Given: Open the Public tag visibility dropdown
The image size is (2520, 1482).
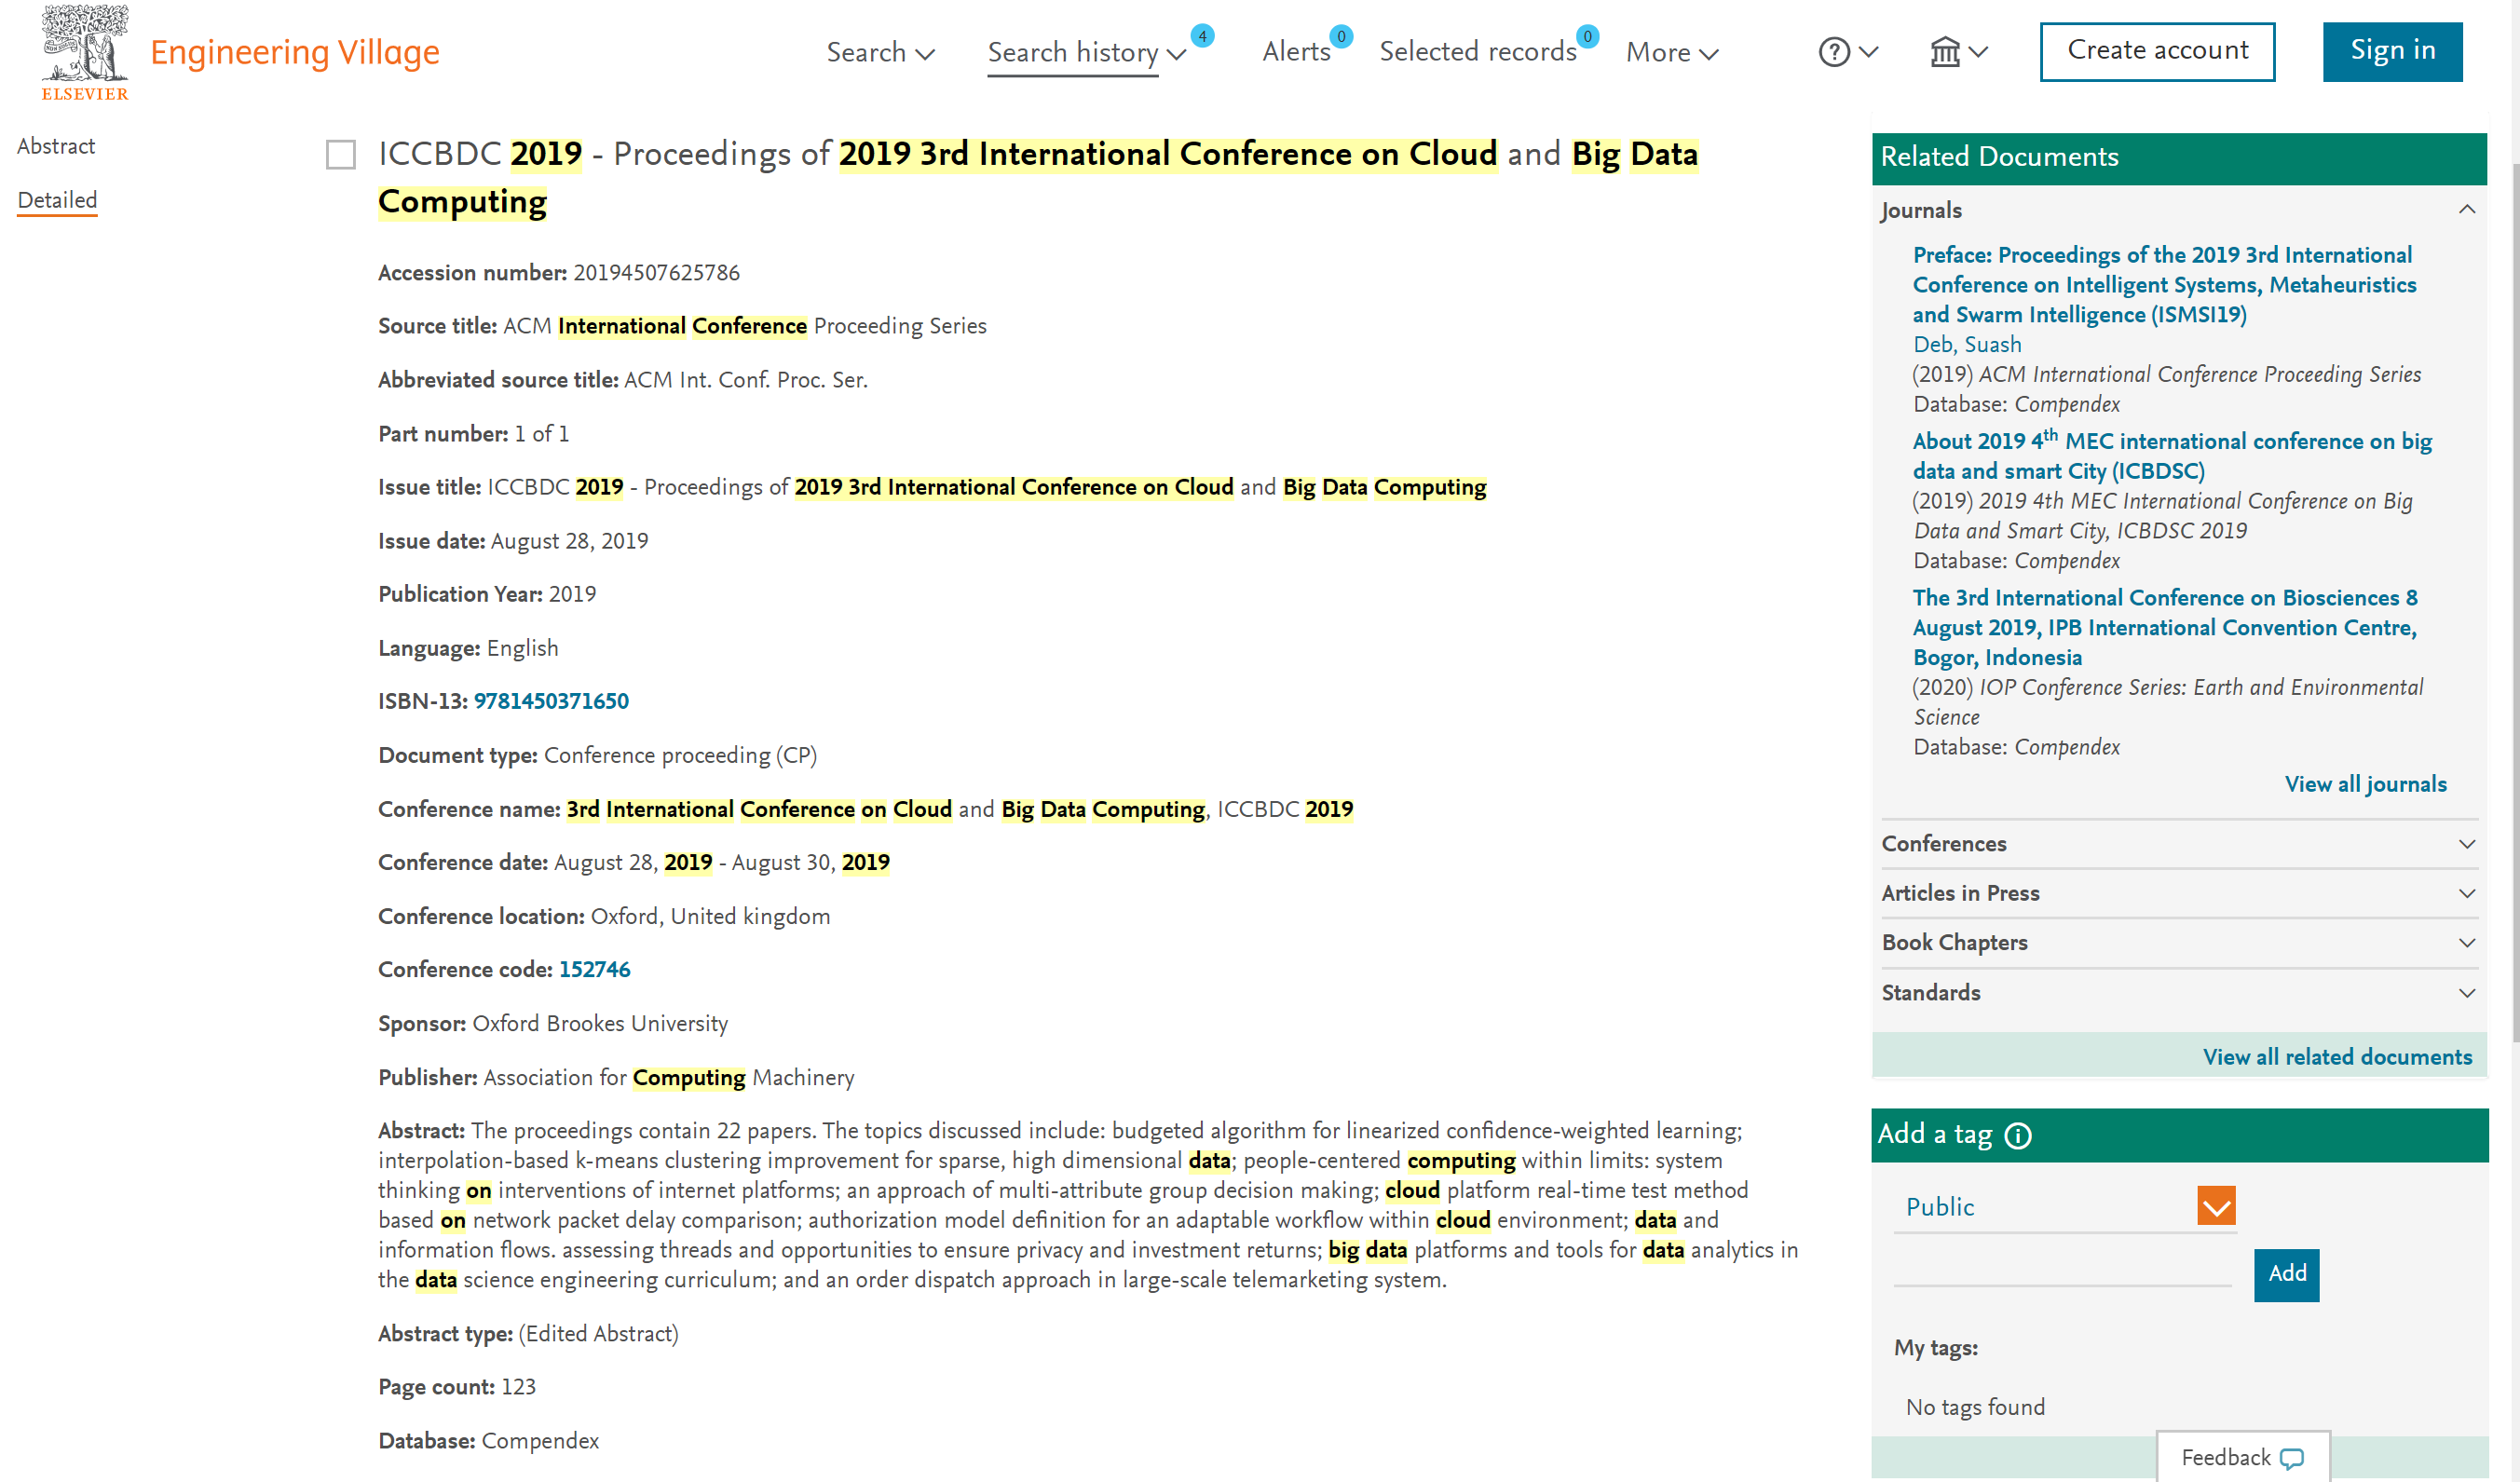Looking at the screenshot, I should click(x=2216, y=1207).
